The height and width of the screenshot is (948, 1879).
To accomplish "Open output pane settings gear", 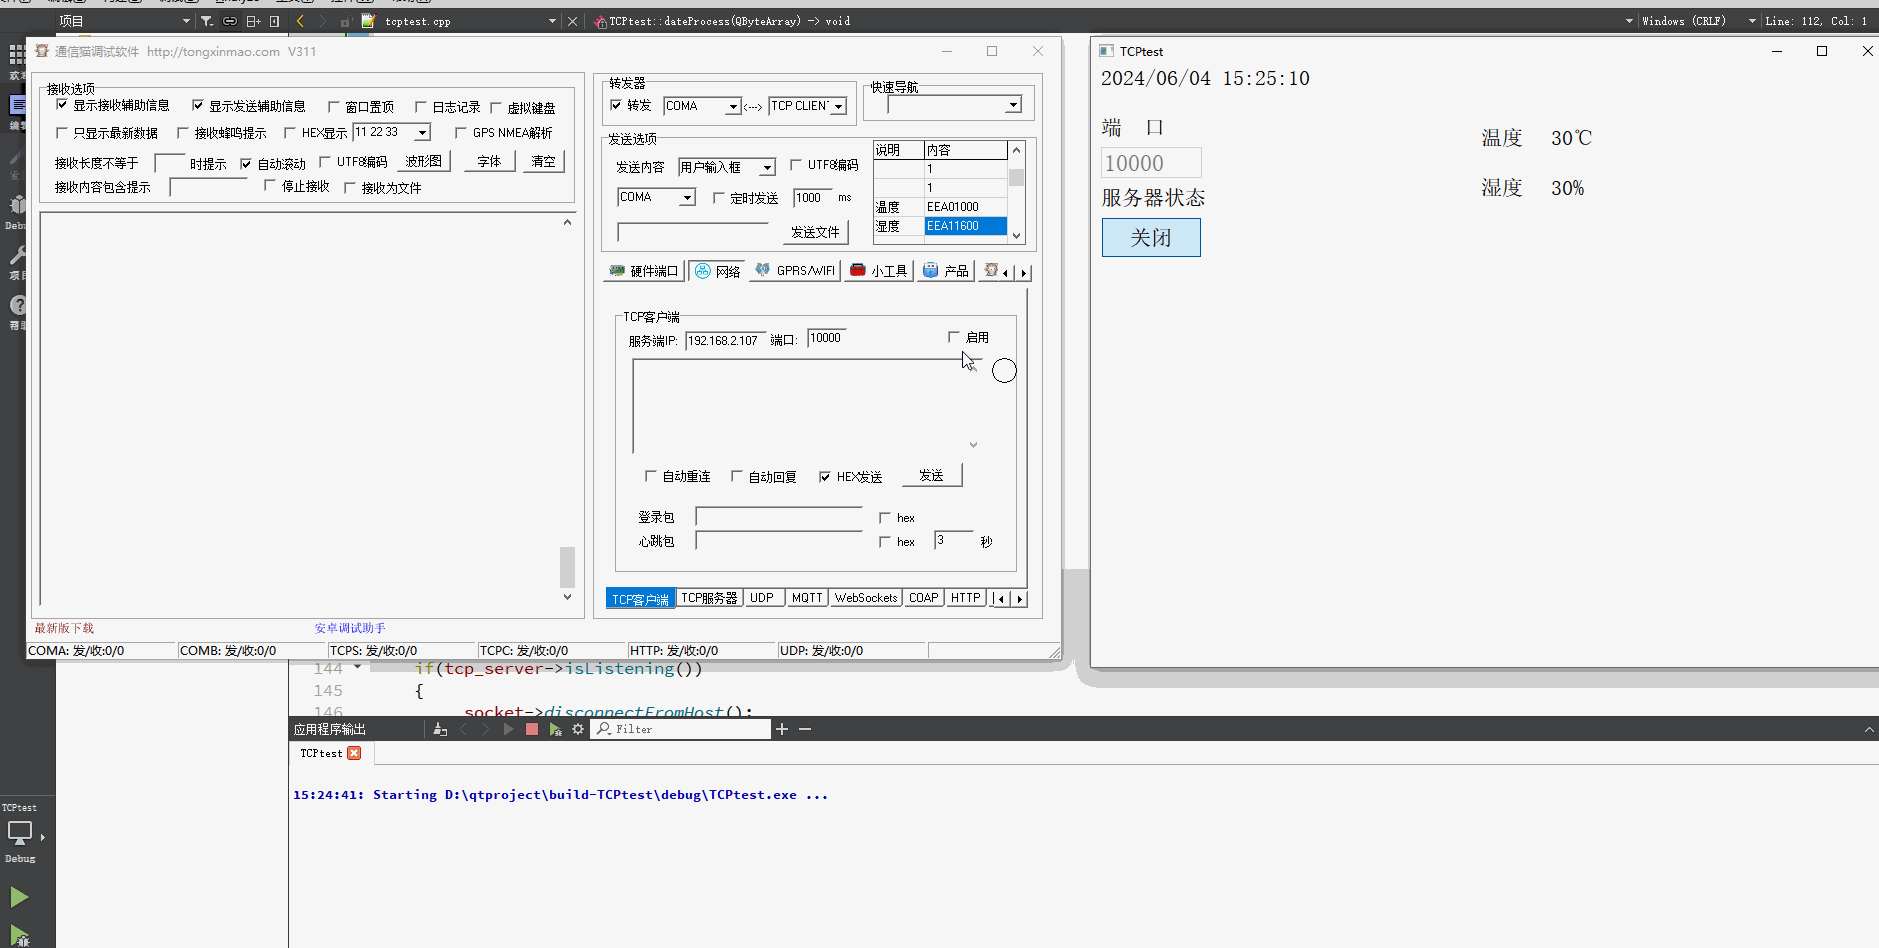I will [x=578, y=729].
